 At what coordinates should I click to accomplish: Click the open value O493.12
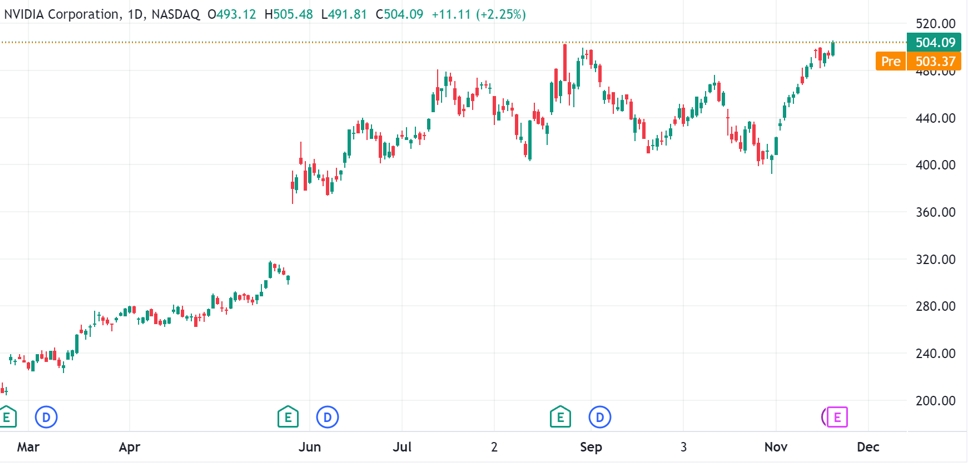click(232, 14)
